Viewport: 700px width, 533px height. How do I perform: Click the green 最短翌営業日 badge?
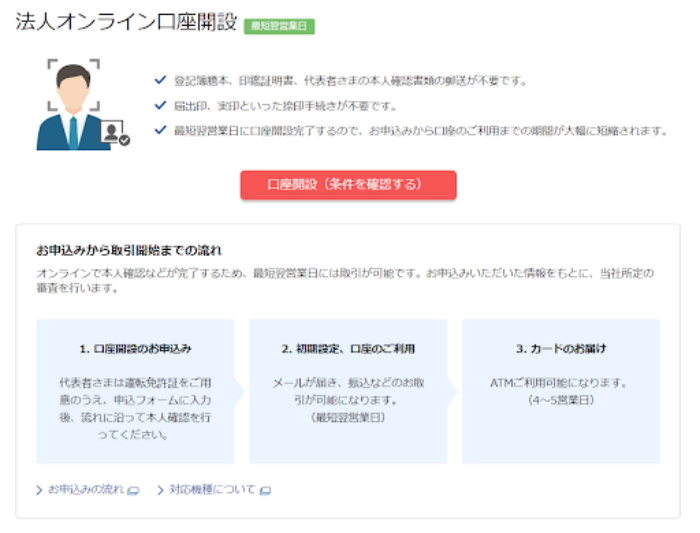point(279,26)
